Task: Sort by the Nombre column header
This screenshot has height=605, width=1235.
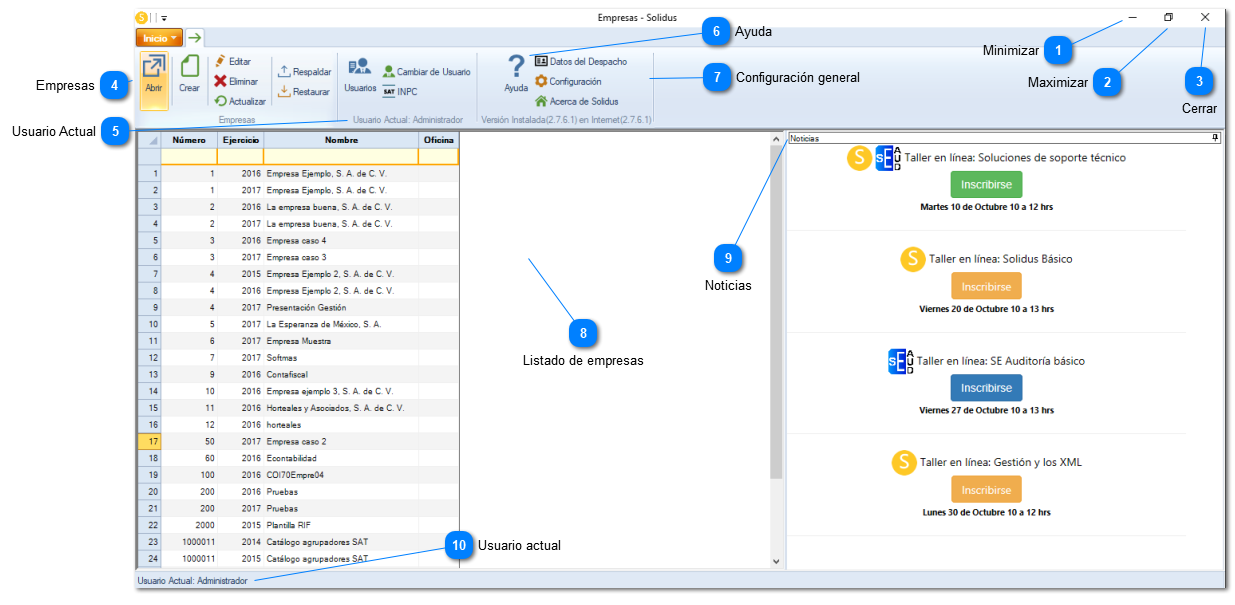Action: 341,140
